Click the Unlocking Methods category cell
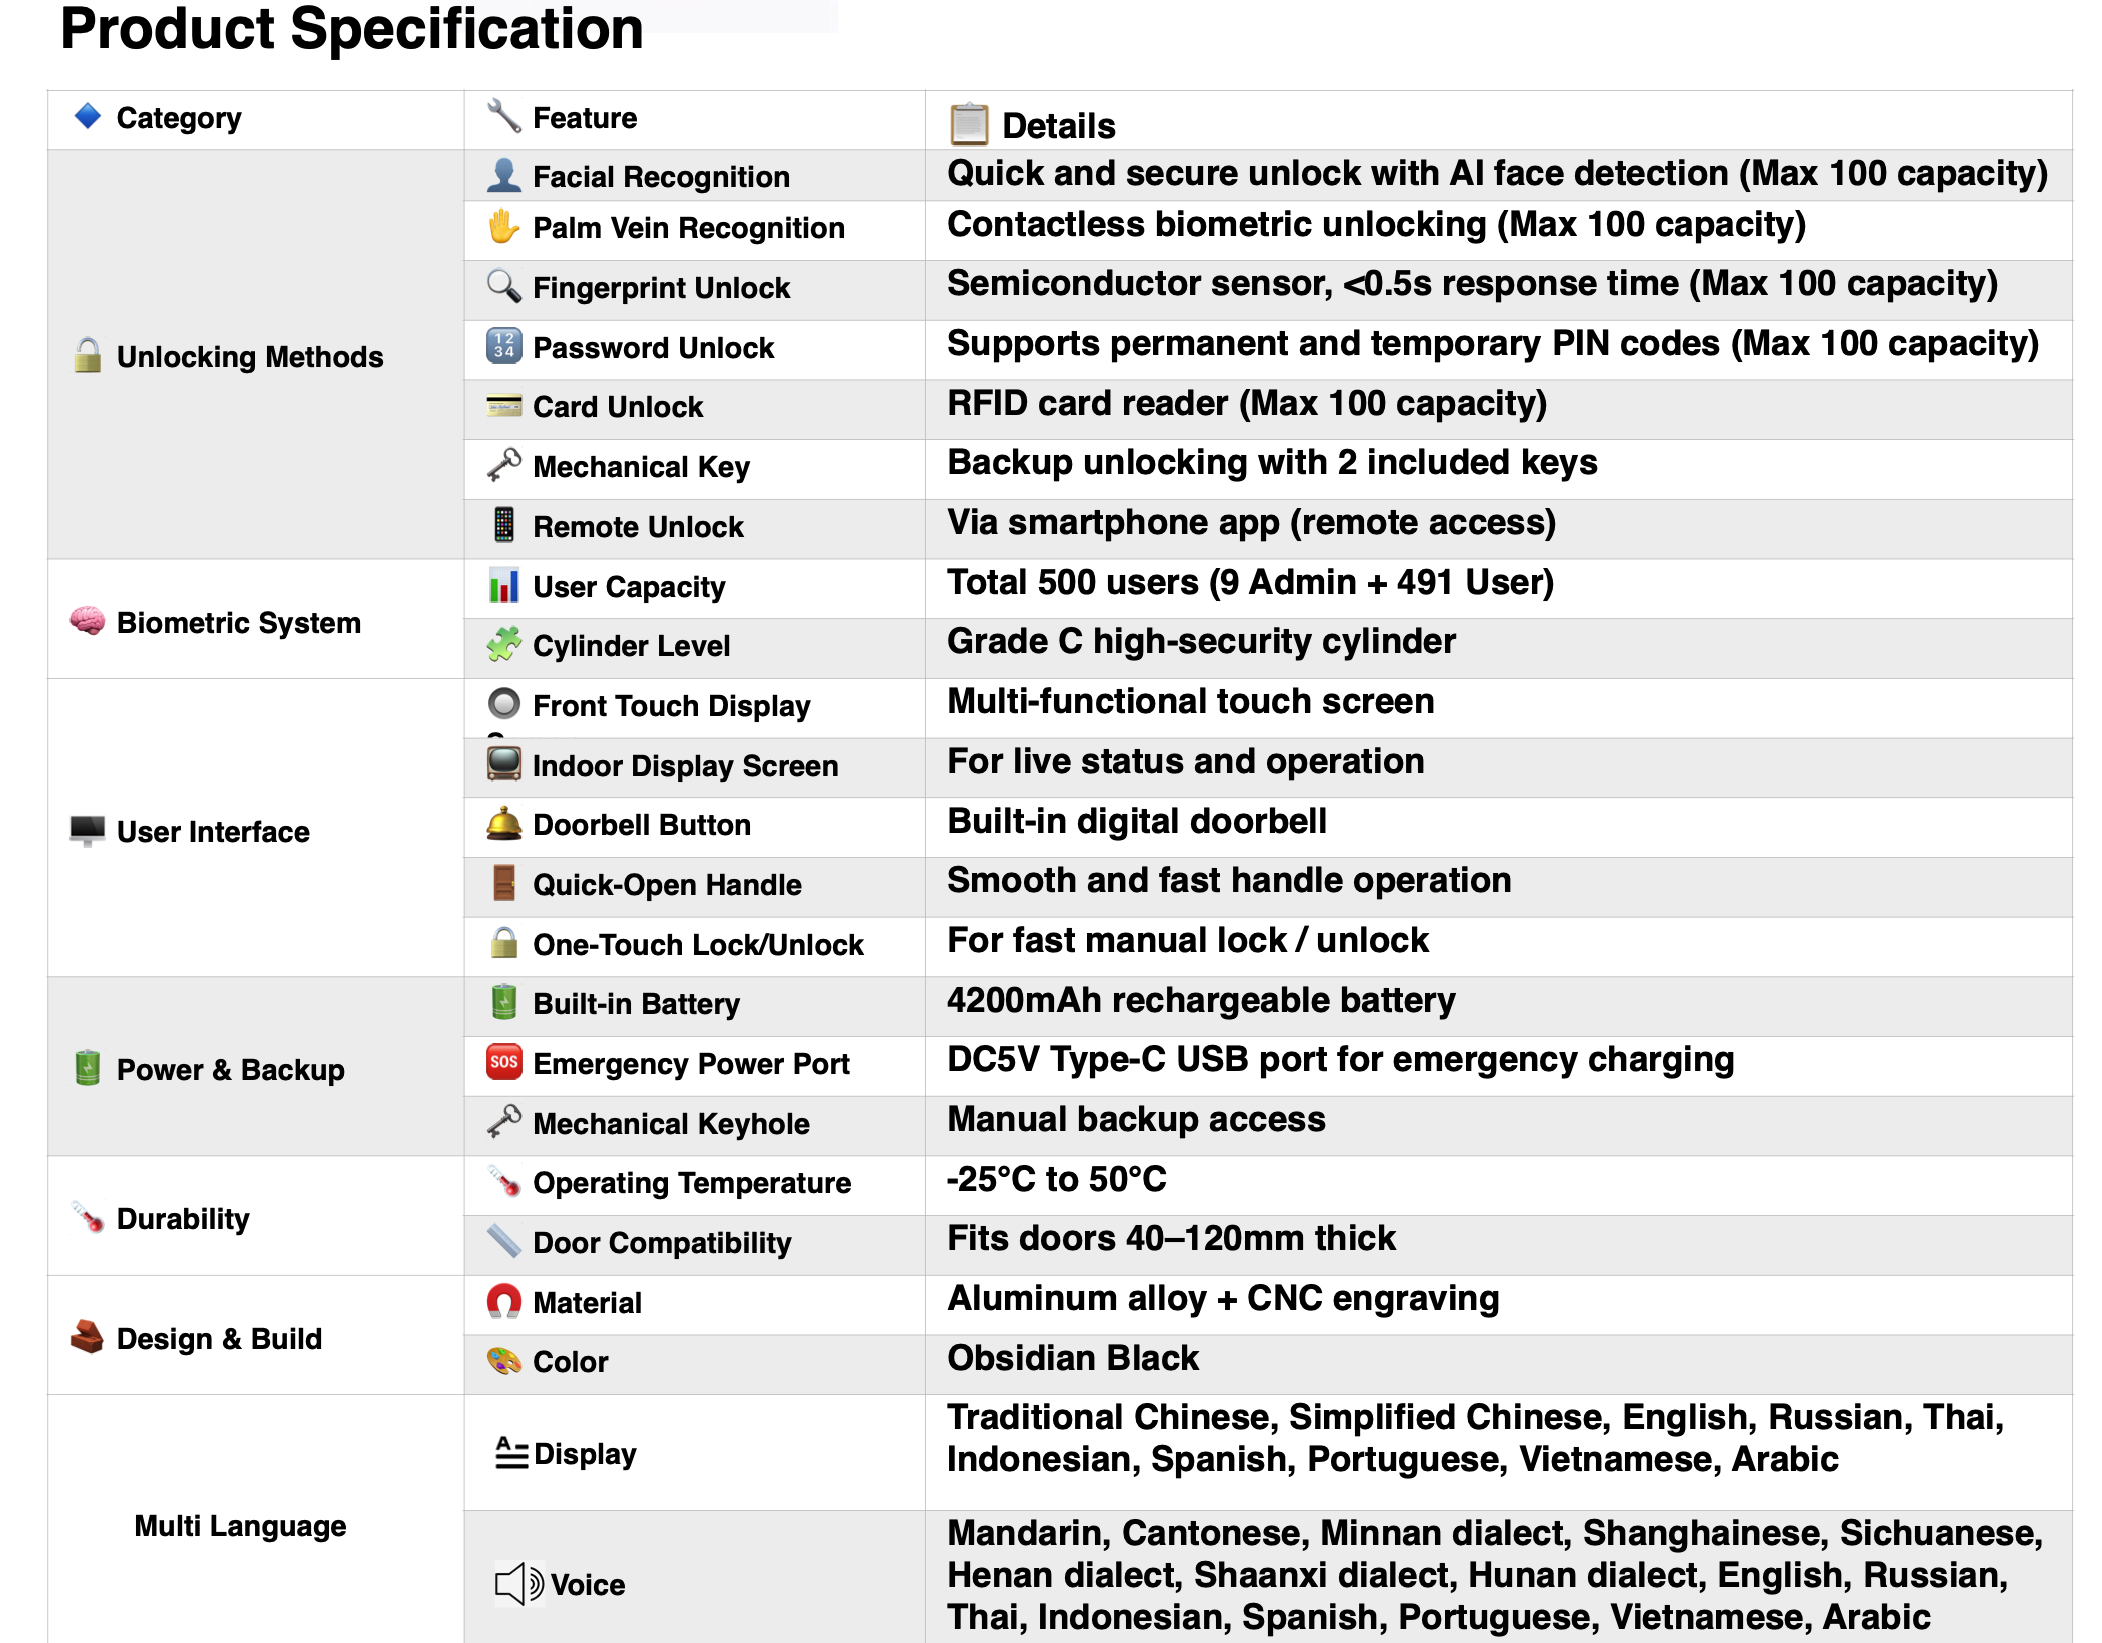 pos(249,357)
